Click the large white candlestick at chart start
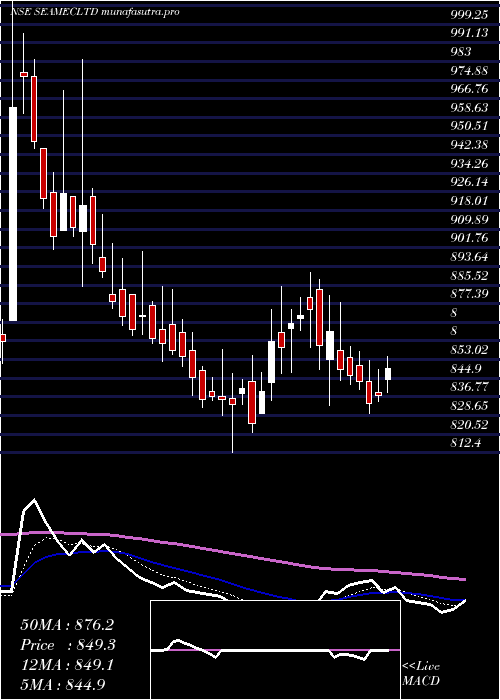This screenshot has width=500, height=700. [13, 214]
